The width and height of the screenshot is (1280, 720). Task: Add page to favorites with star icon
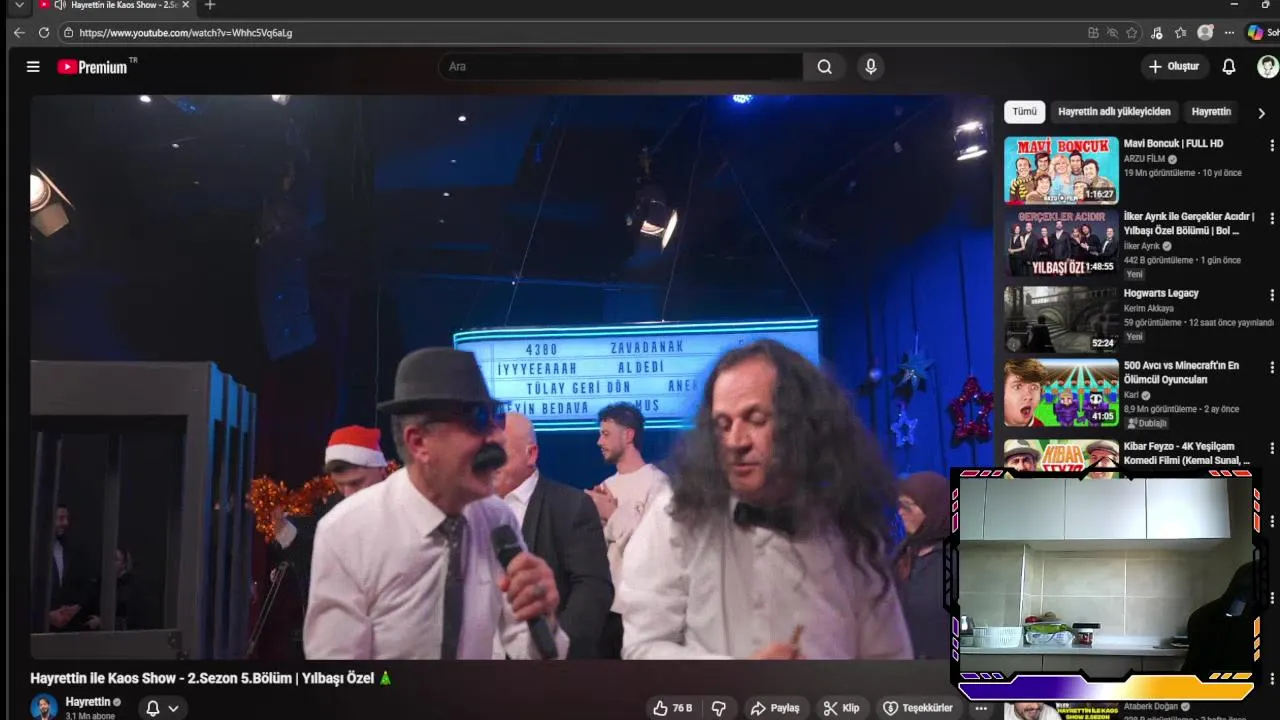click(x=1132, y=32)
